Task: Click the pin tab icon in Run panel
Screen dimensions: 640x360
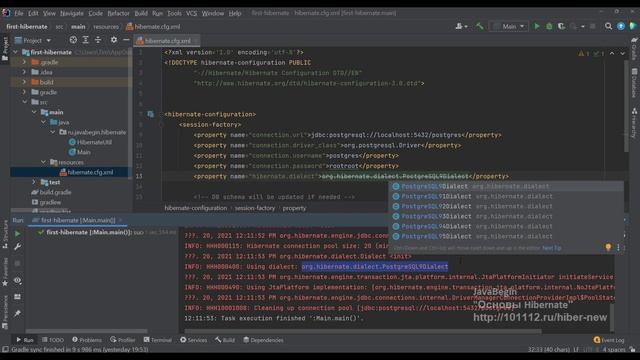Action: pos(17,313)
